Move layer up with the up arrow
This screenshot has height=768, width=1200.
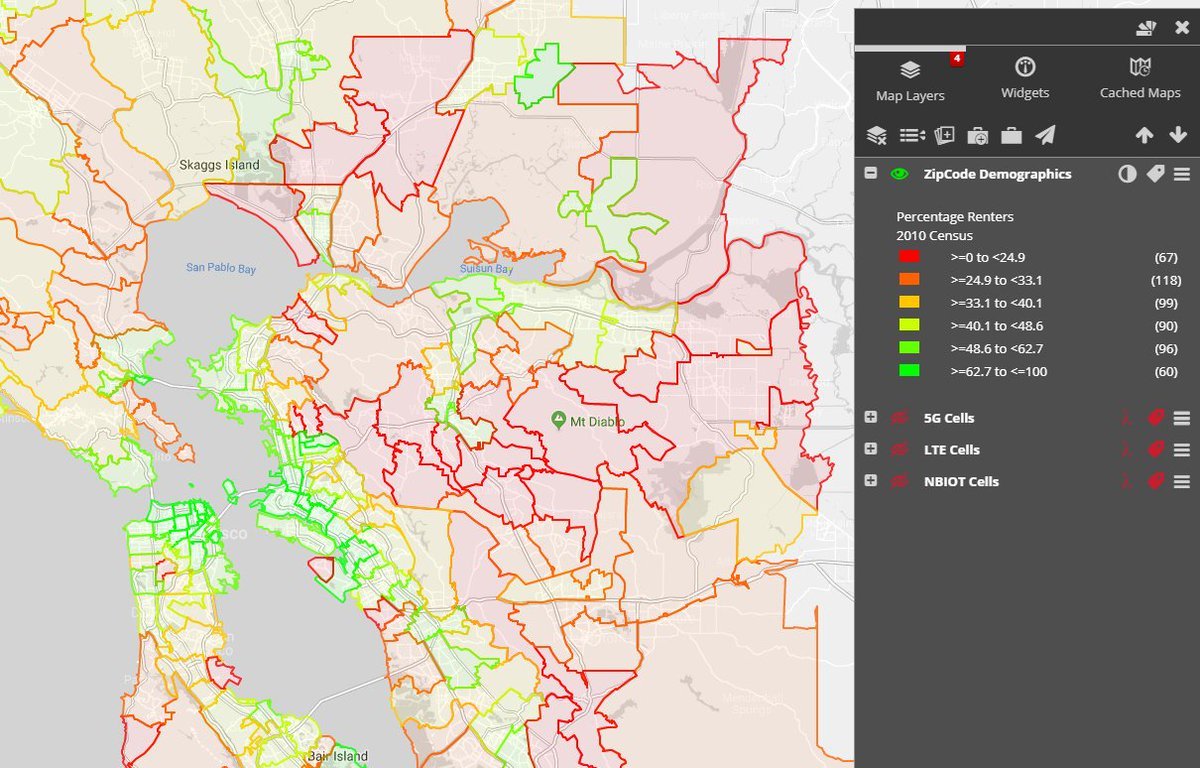[1144, 135]
